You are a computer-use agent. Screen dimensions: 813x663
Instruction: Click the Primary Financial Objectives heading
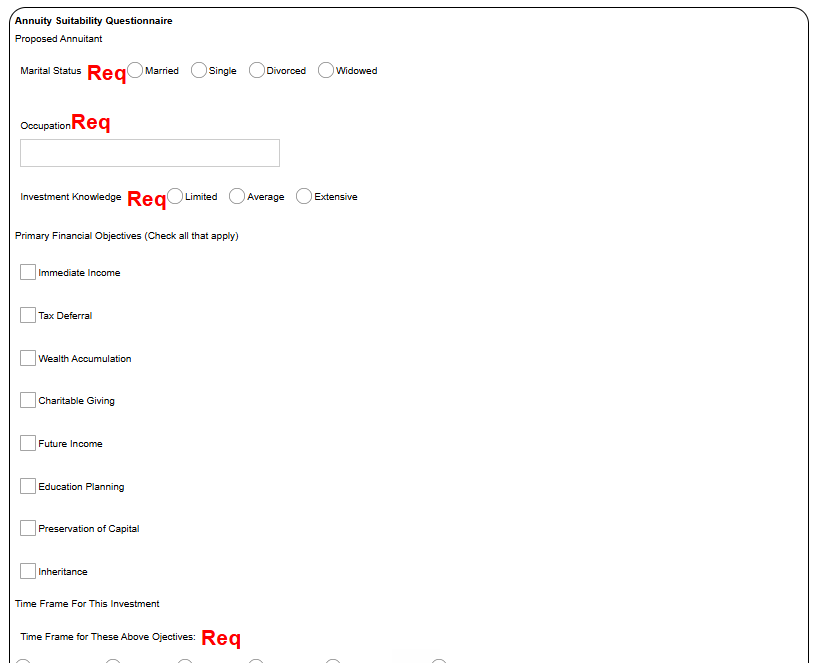click(127, 236)
